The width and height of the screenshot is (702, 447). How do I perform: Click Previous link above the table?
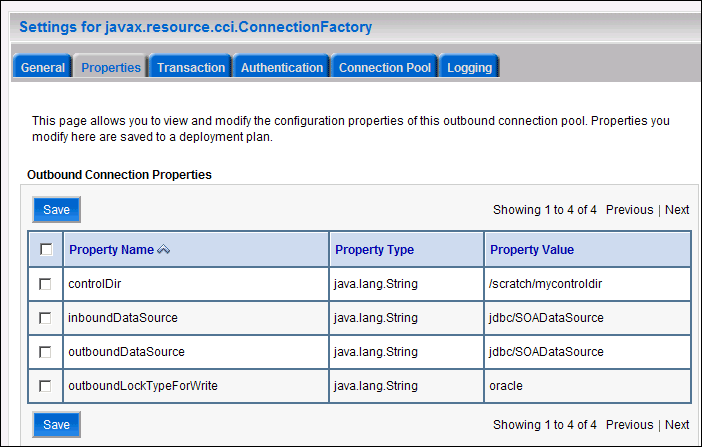629,210
